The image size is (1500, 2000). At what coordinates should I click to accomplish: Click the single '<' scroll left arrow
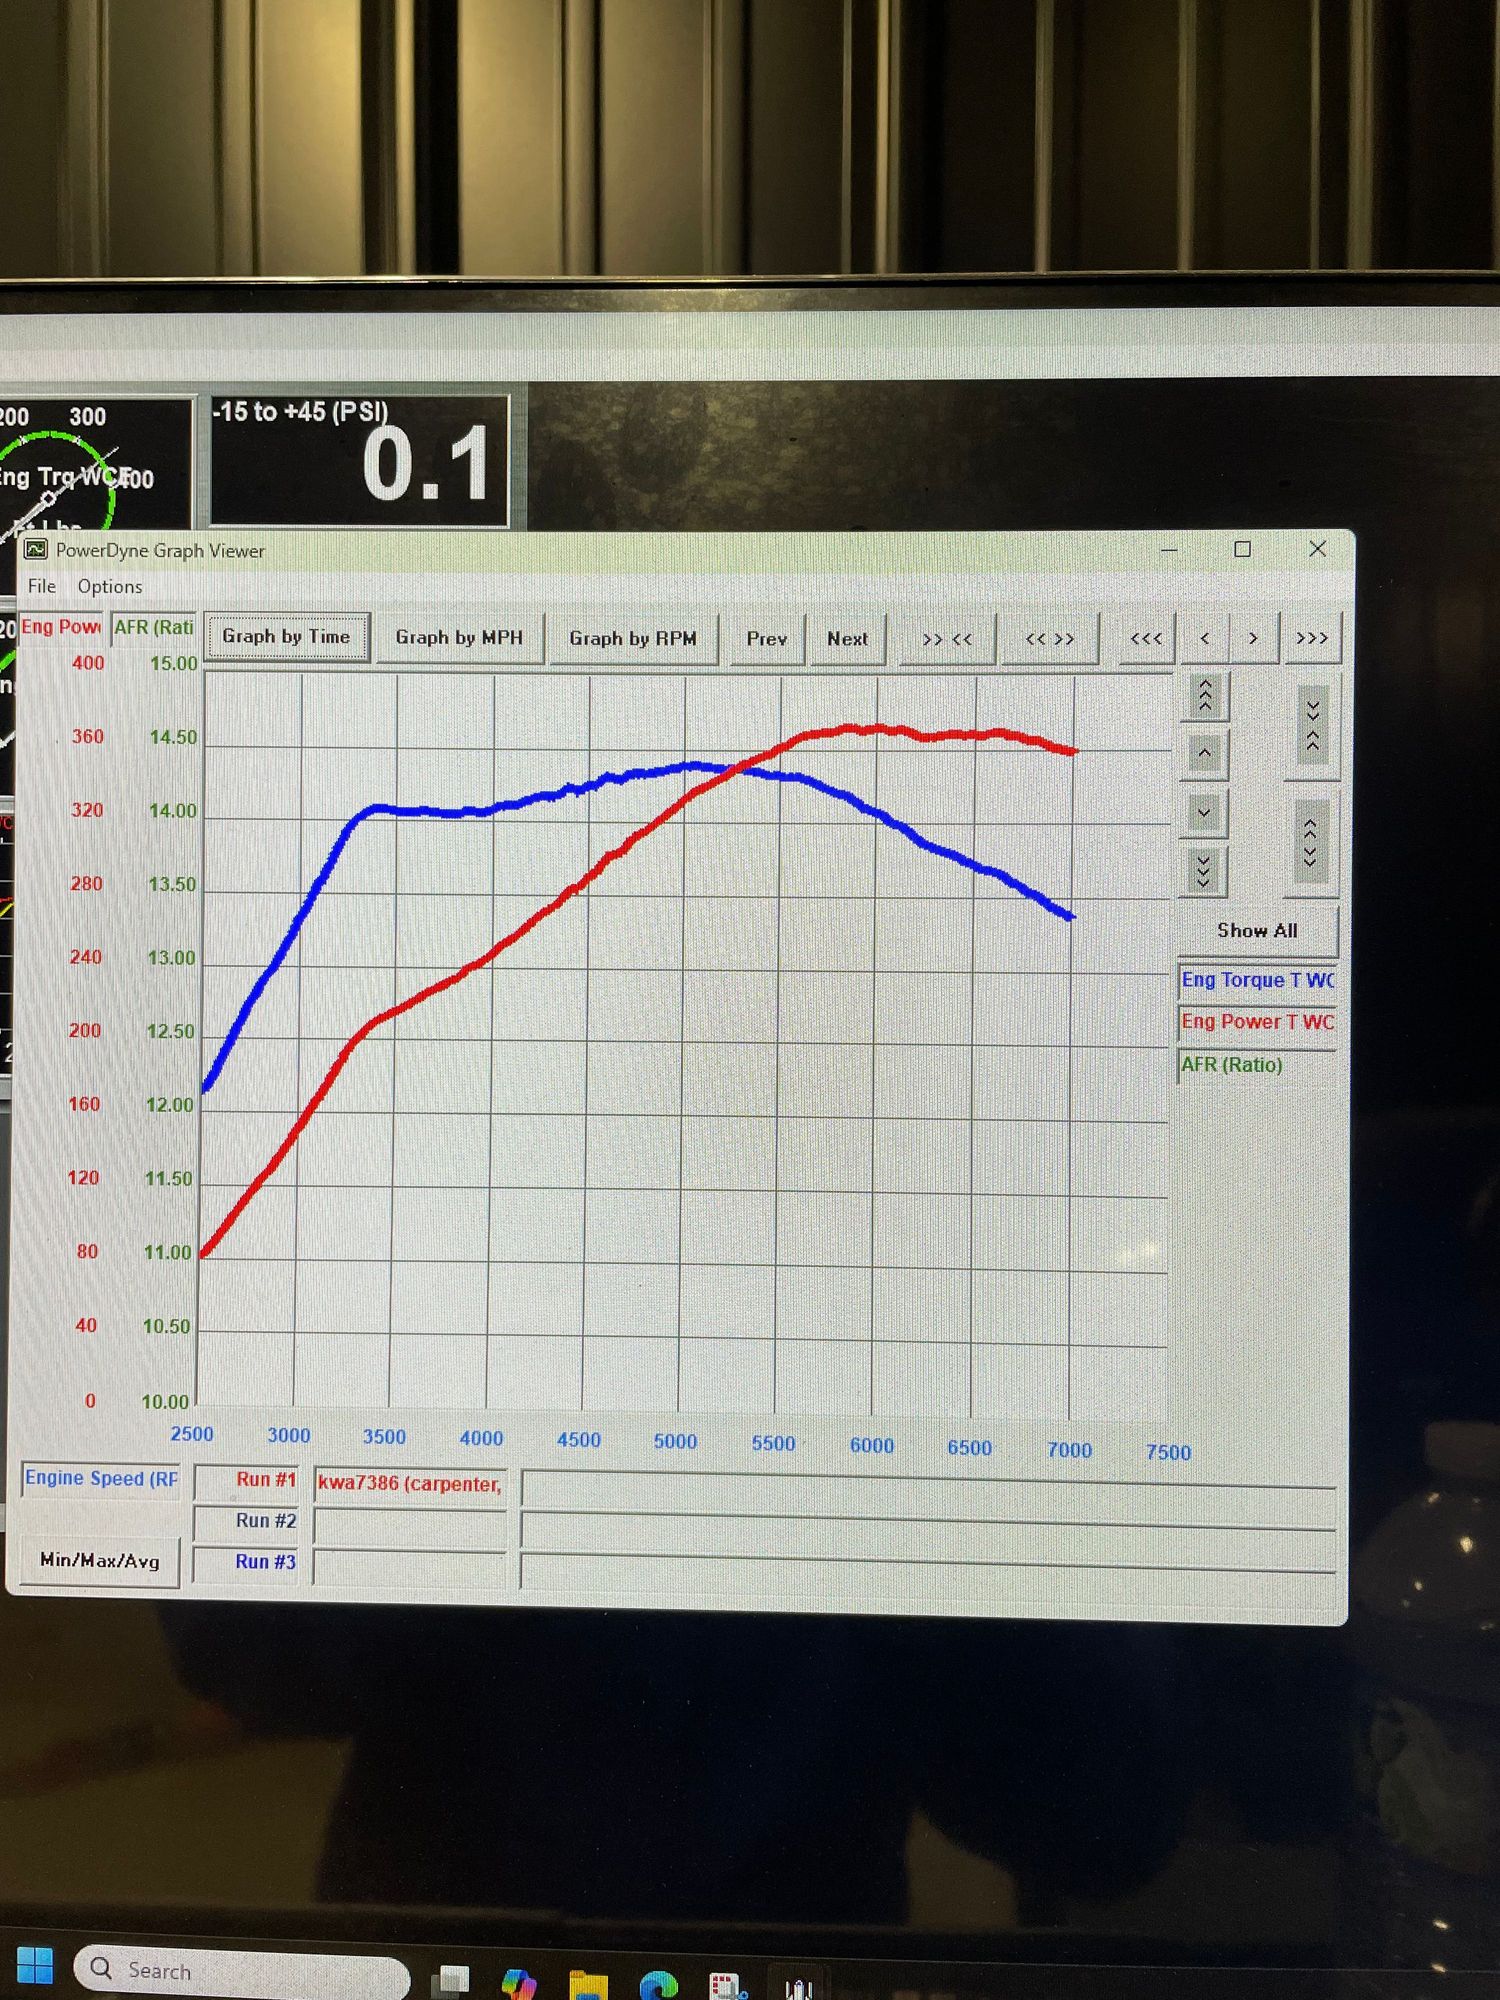point(1205,639)
